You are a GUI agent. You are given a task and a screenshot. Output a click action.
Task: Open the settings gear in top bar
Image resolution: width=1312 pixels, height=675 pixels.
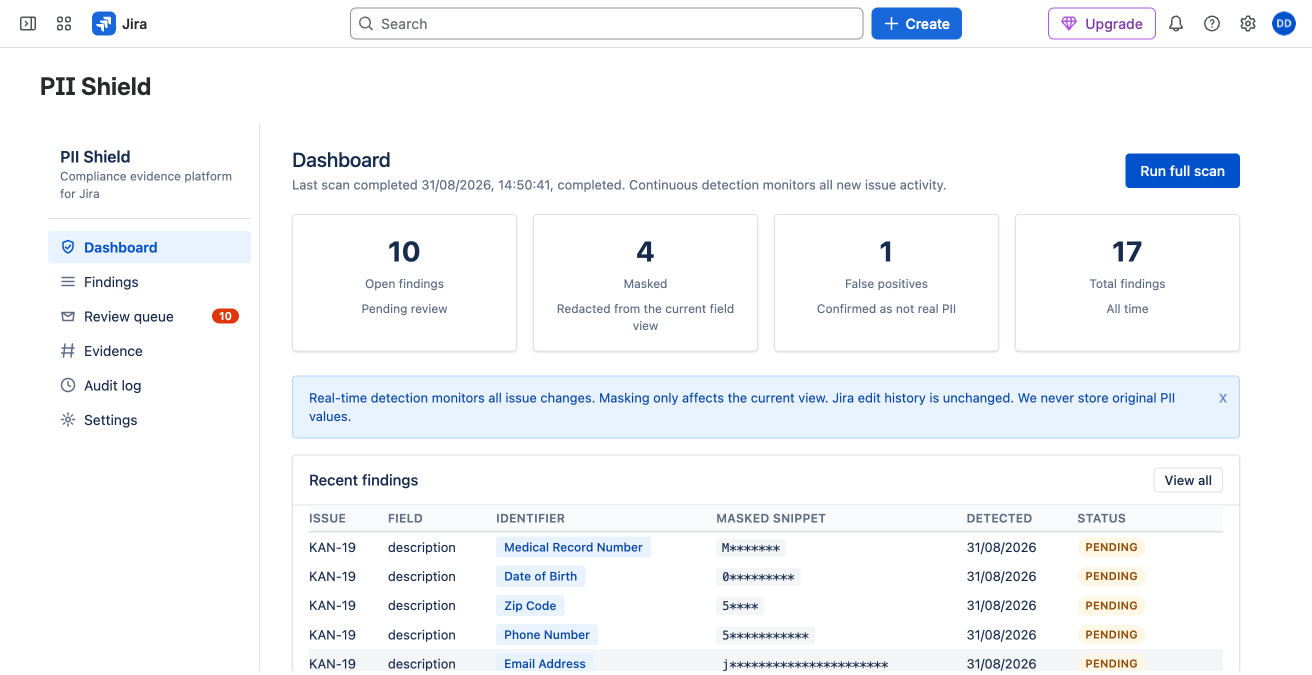1248,23
